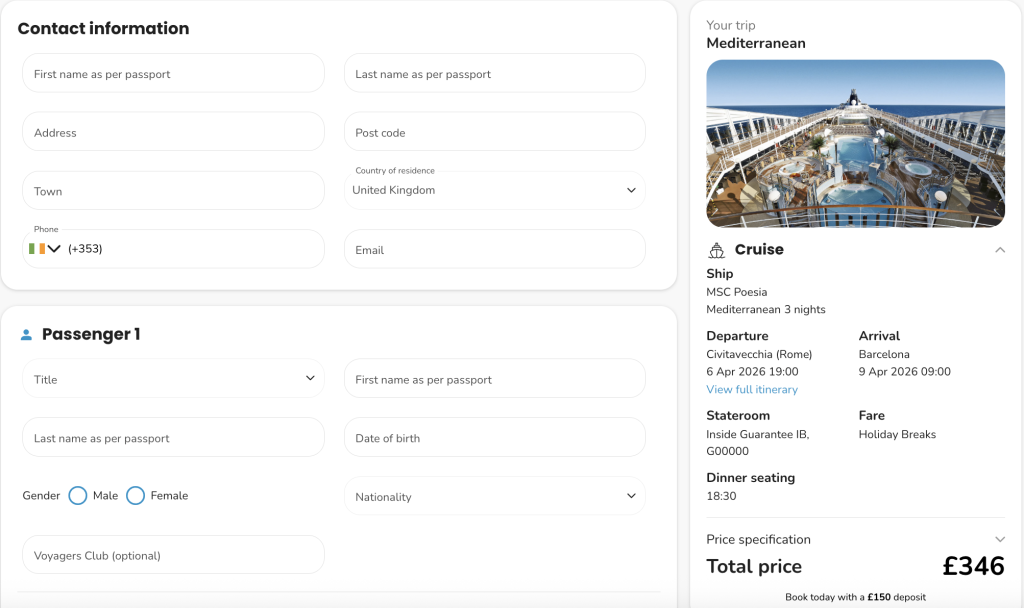Open the Nationality dropdown
1024x608 pixels.
pos(494,496)
